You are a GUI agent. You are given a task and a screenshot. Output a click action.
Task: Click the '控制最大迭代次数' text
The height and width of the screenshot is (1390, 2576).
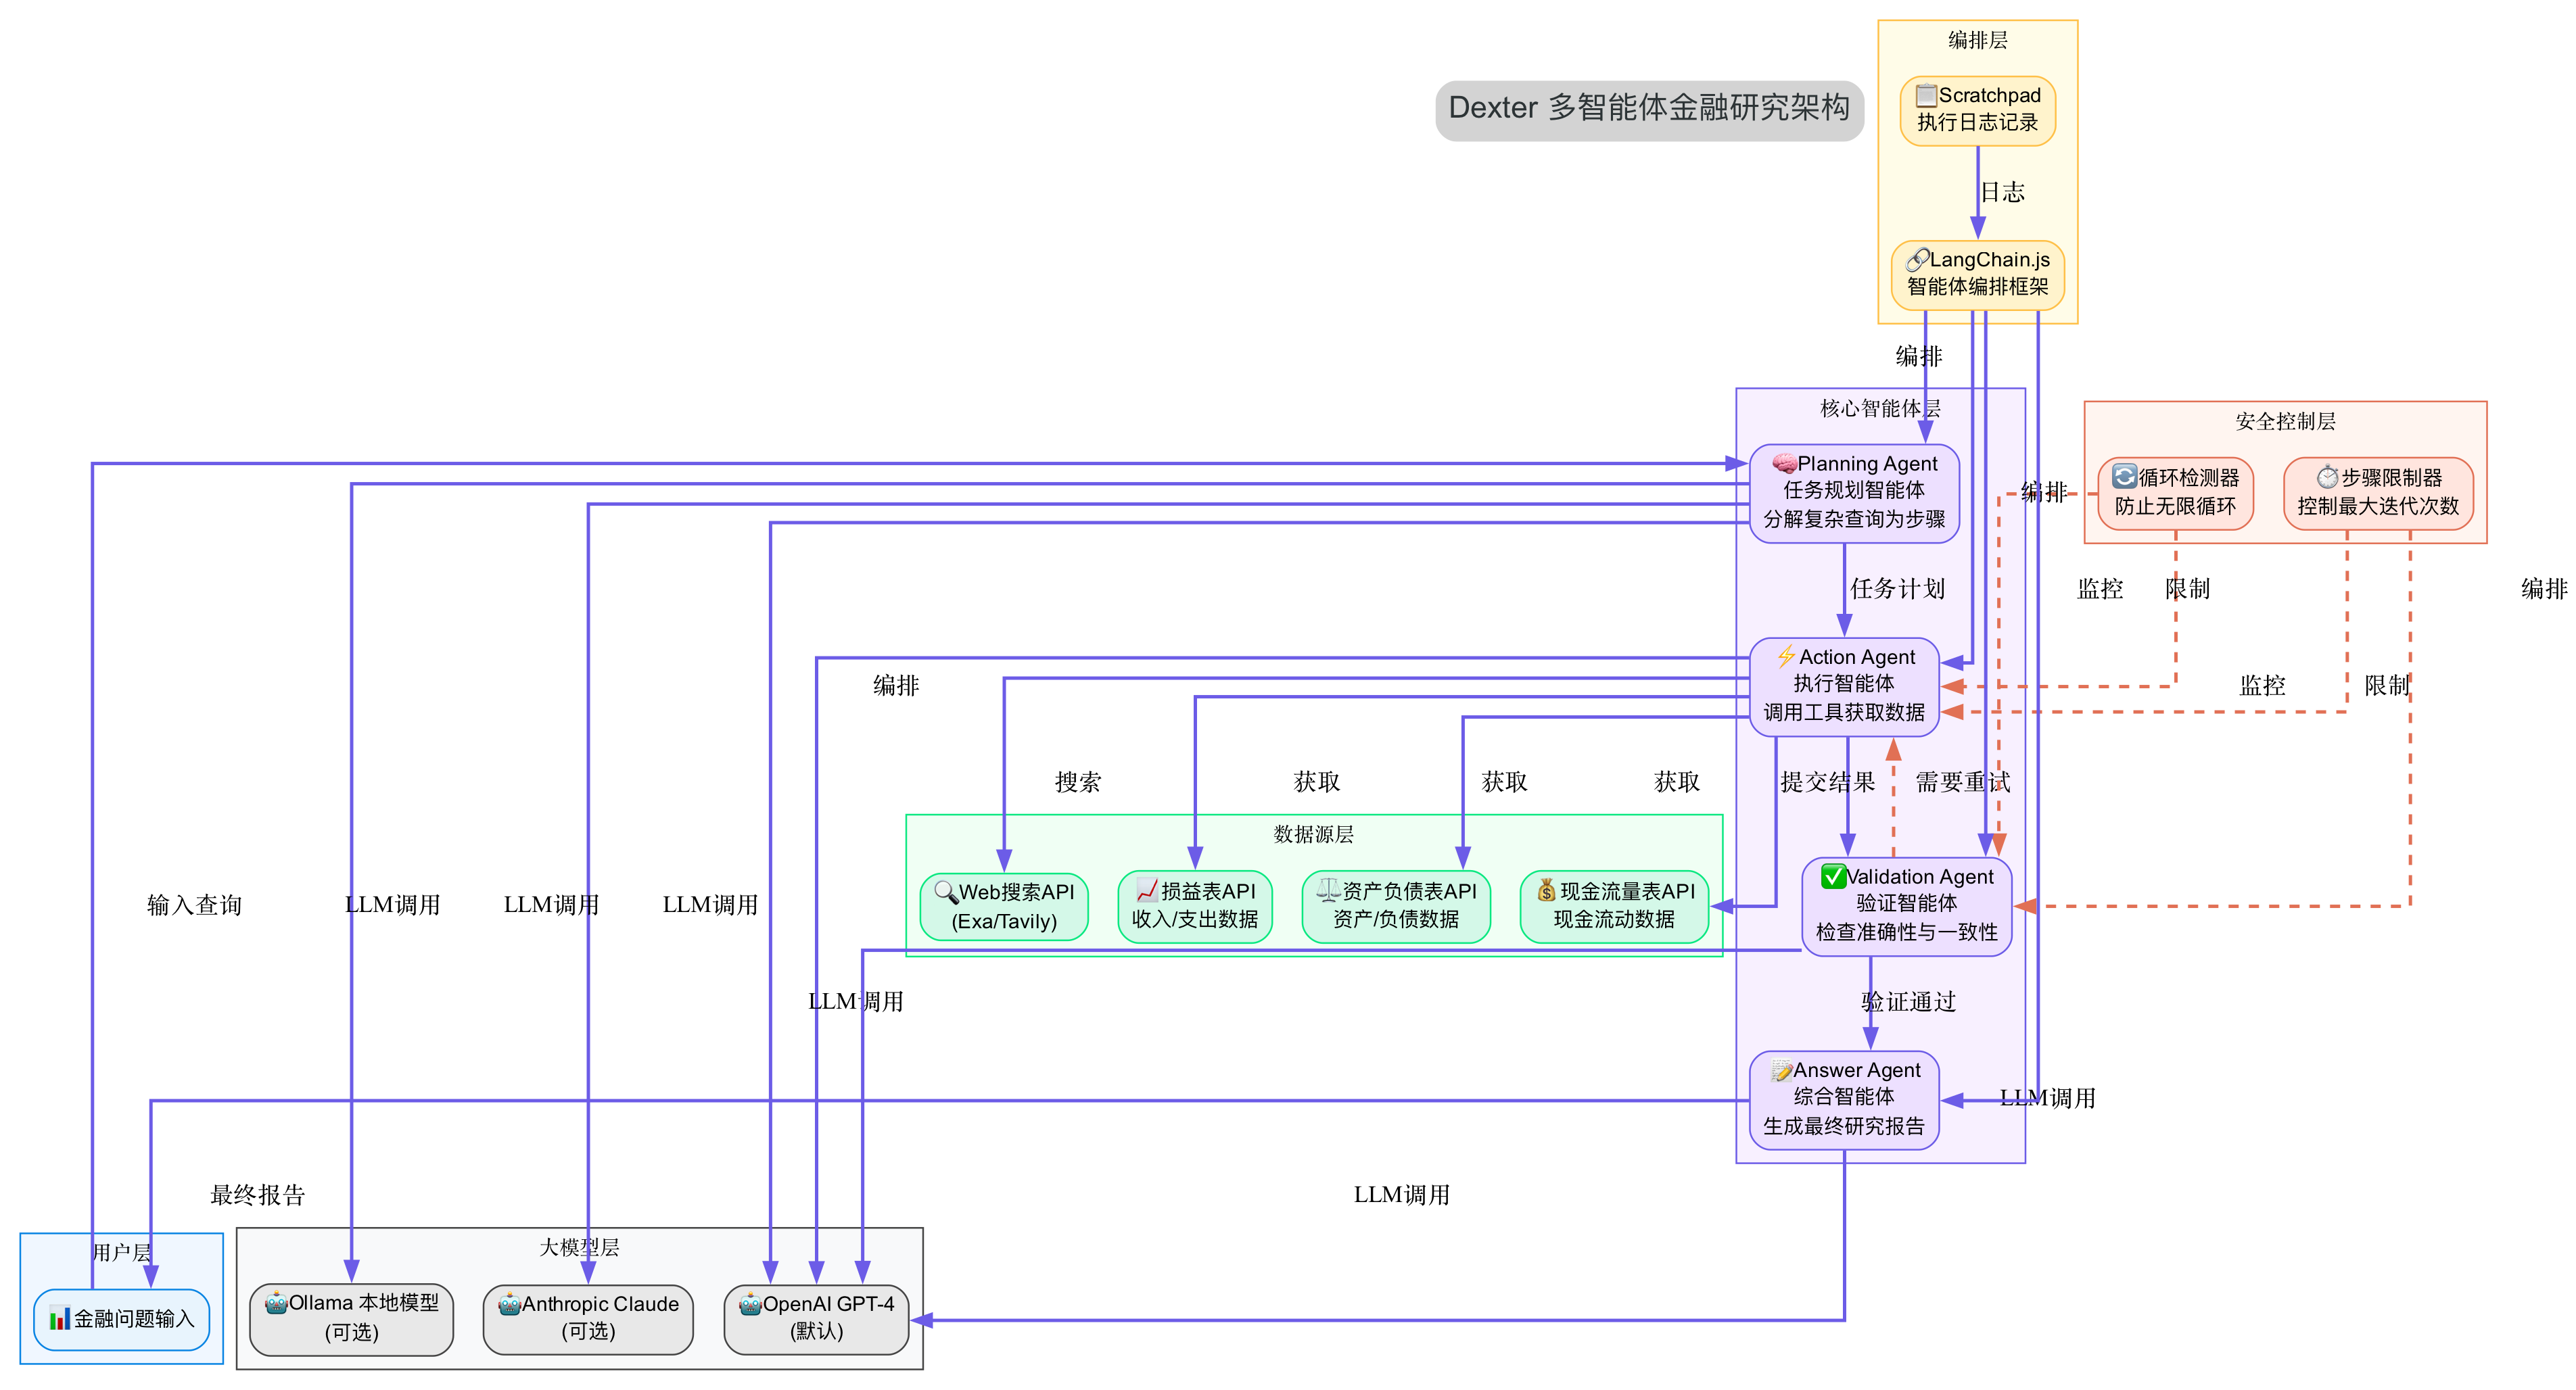(x=2377, y=506)
